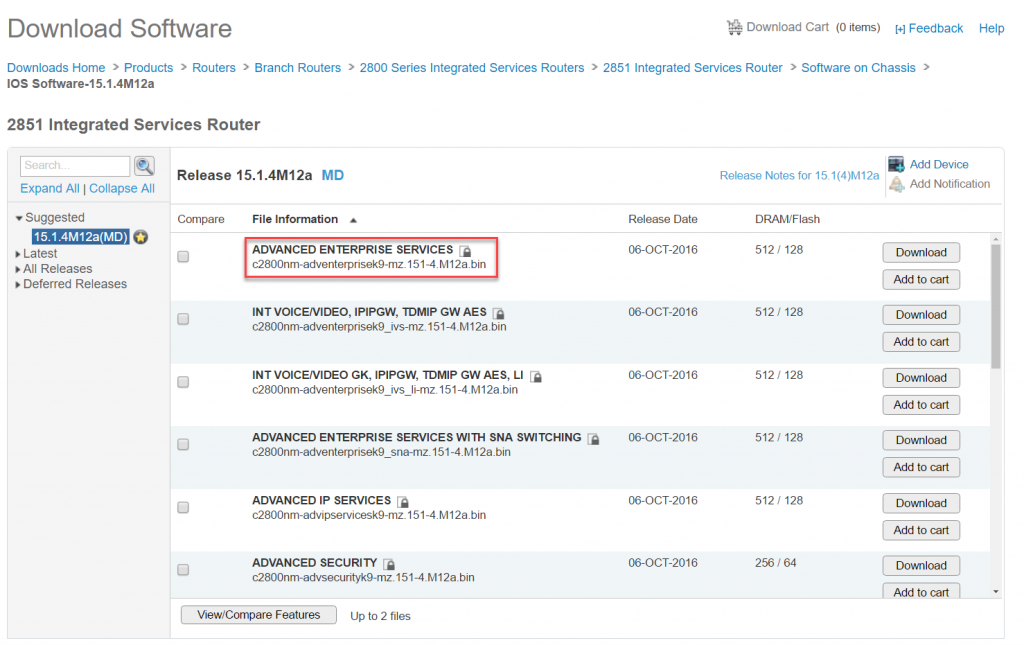Check compare box for ADVANCED SECURITY
Screen dimensions: 1024x645
tap(183, 569)
